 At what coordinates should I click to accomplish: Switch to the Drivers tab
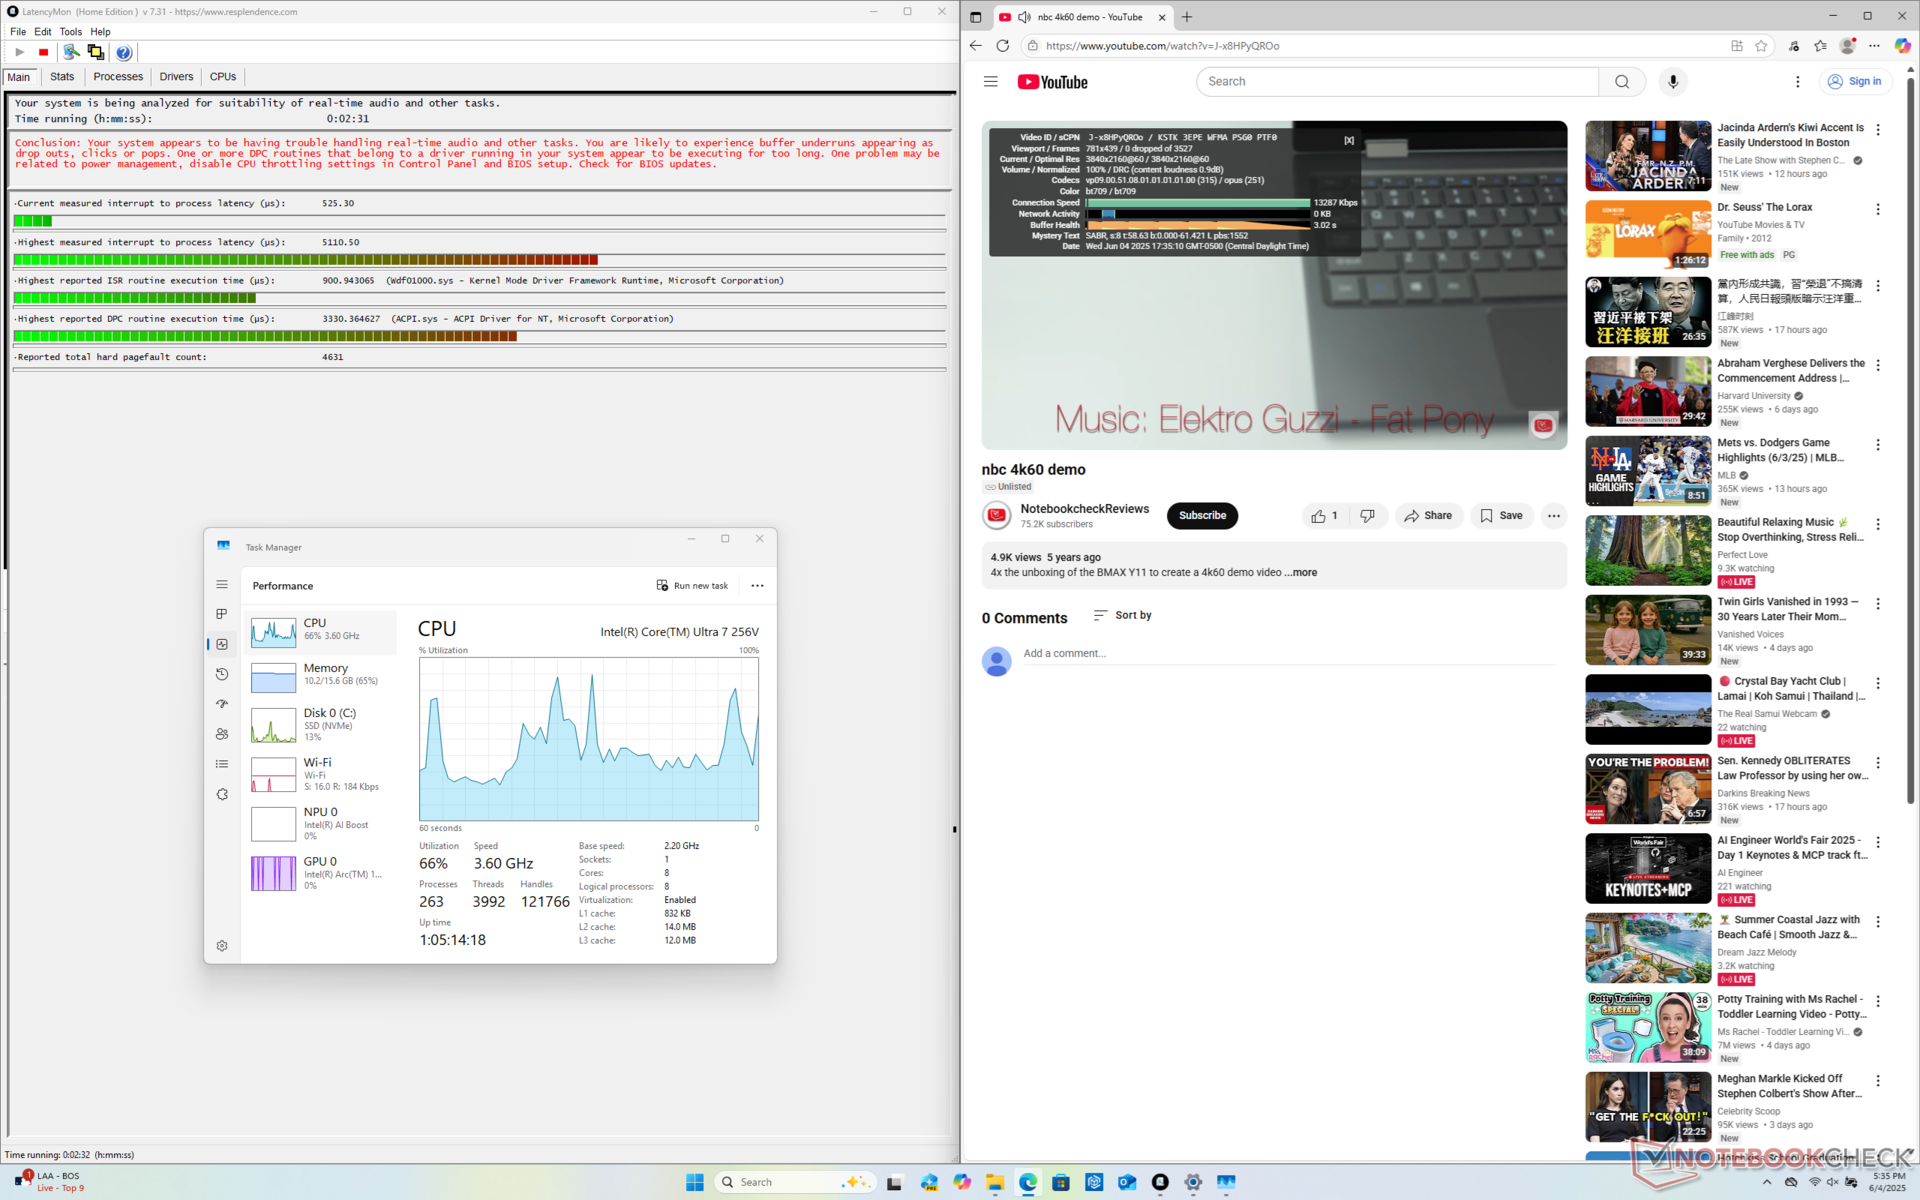[176, 77]
